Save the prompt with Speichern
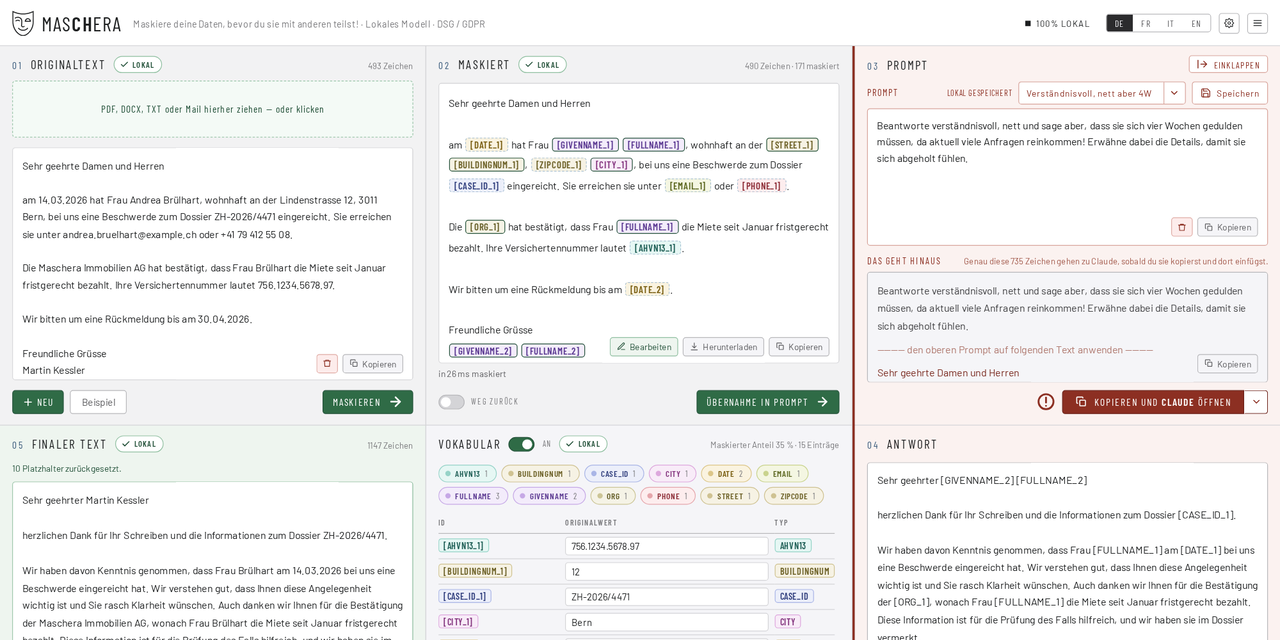 (1230, 93)
